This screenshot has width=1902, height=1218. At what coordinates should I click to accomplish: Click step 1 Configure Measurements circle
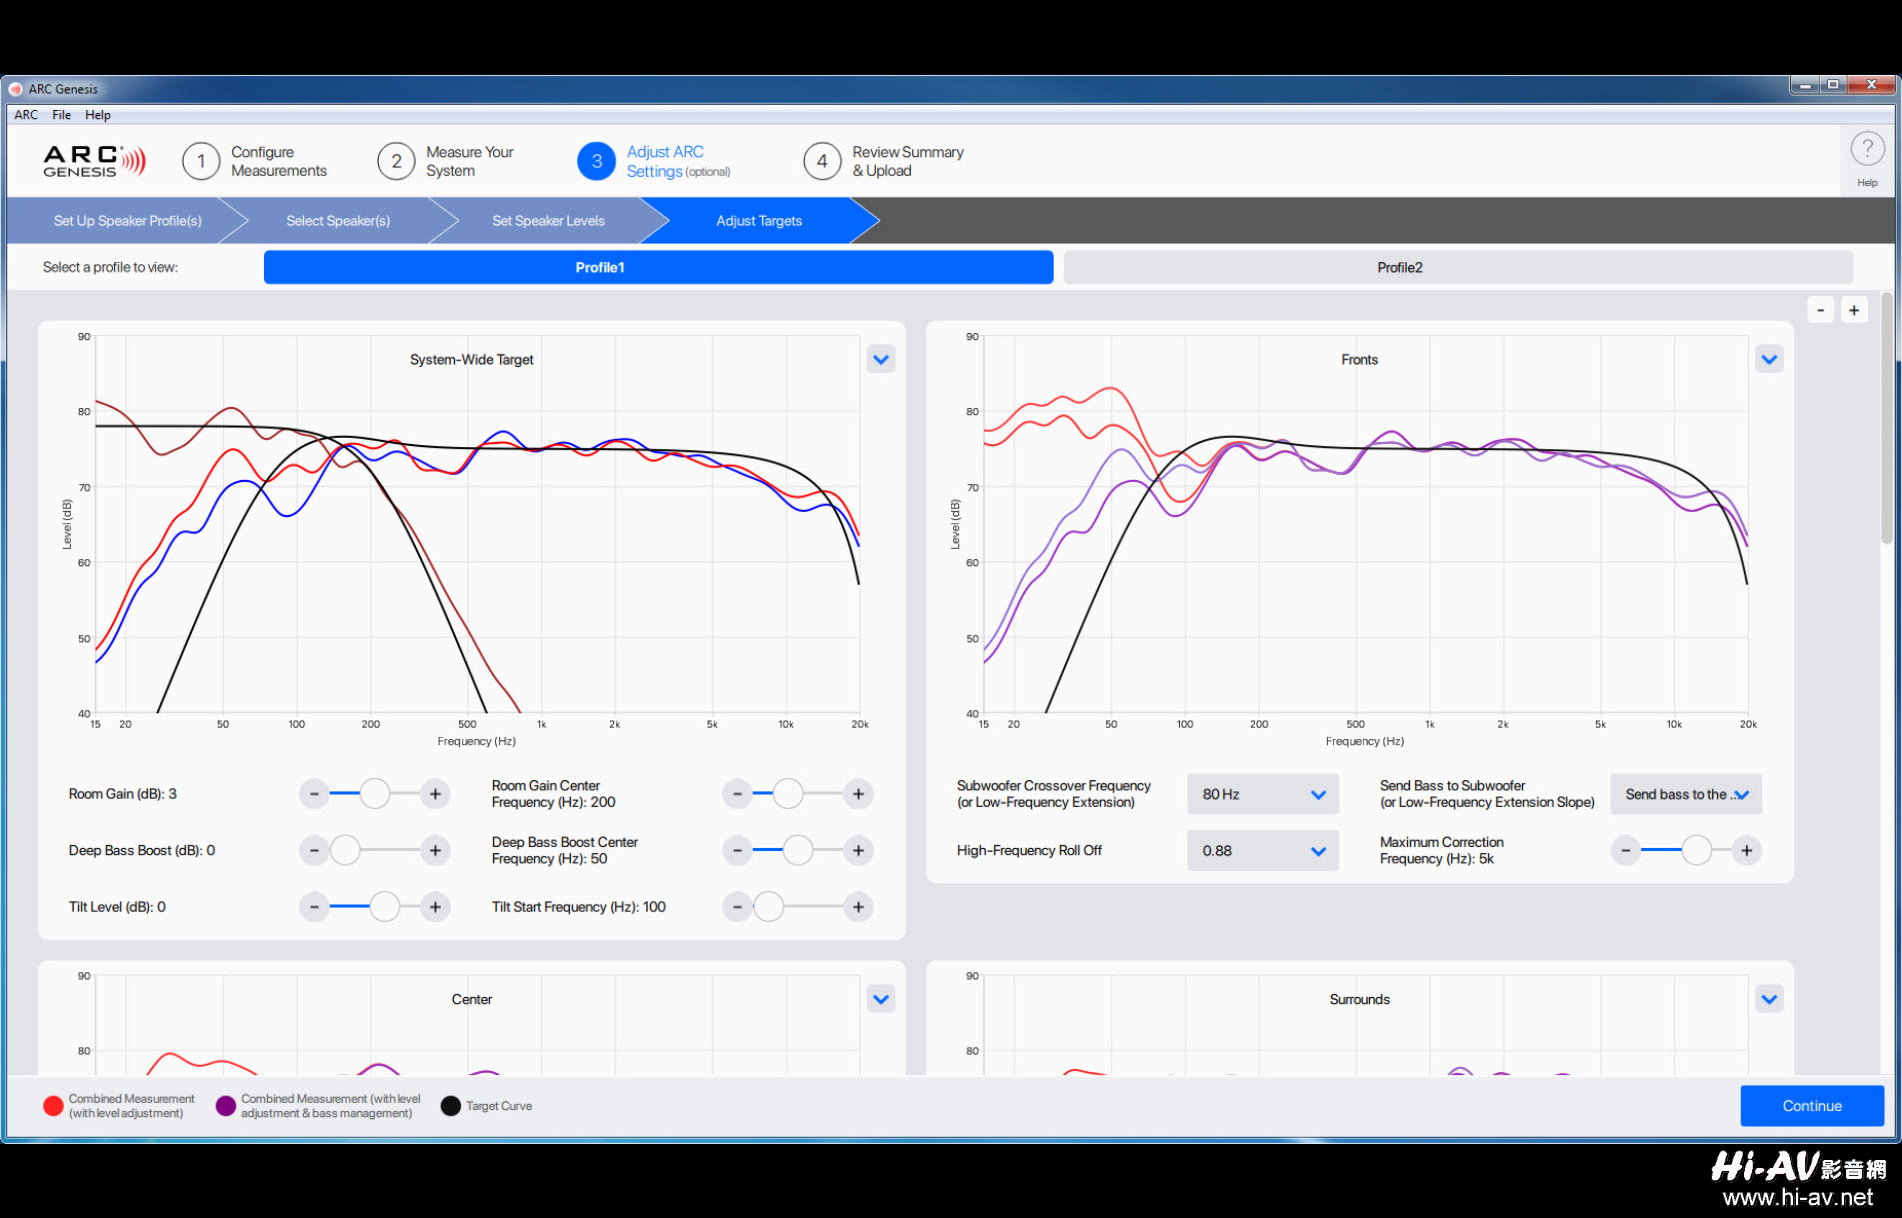point(201,161)
